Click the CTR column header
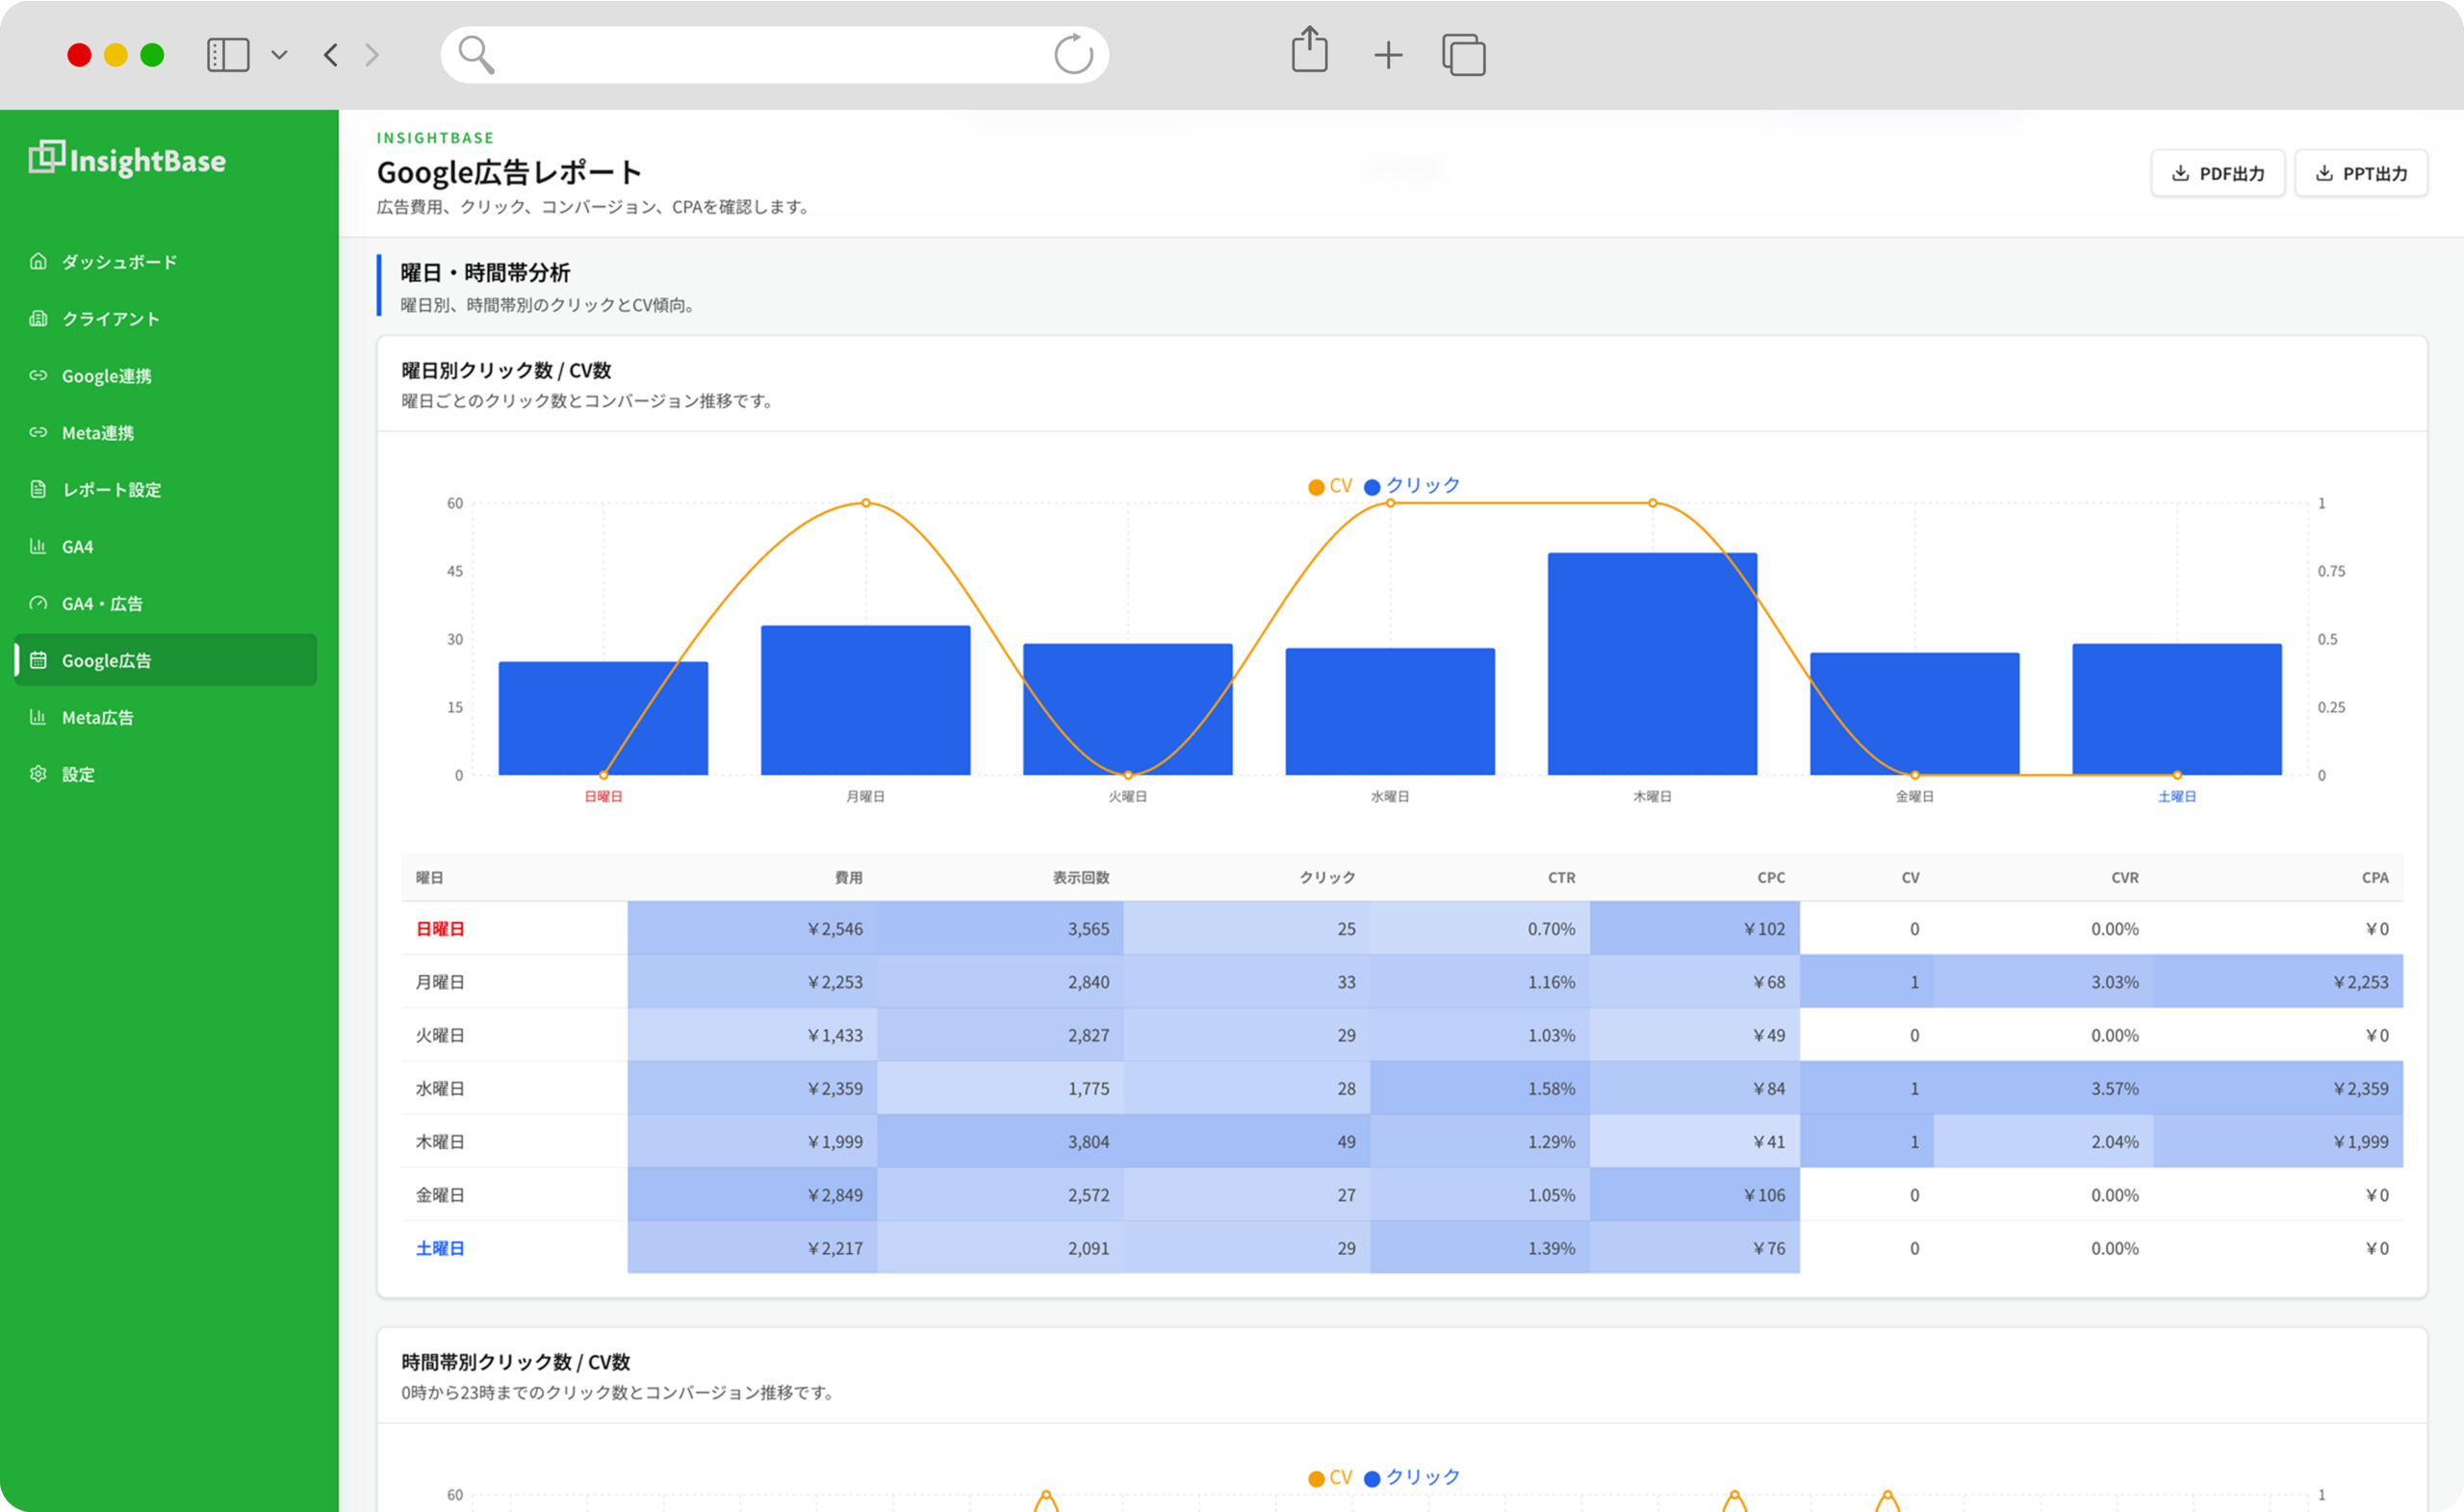The image size is (2464, 1512). click(x=1561, y=878)
